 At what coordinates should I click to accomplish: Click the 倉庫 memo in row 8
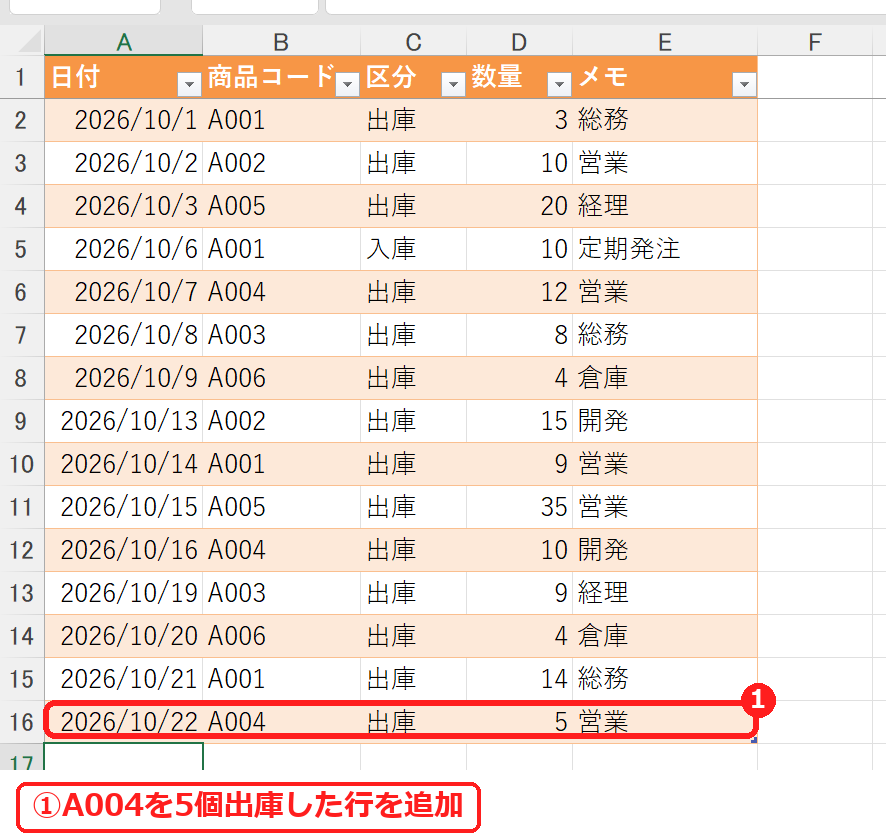[664, 378]
